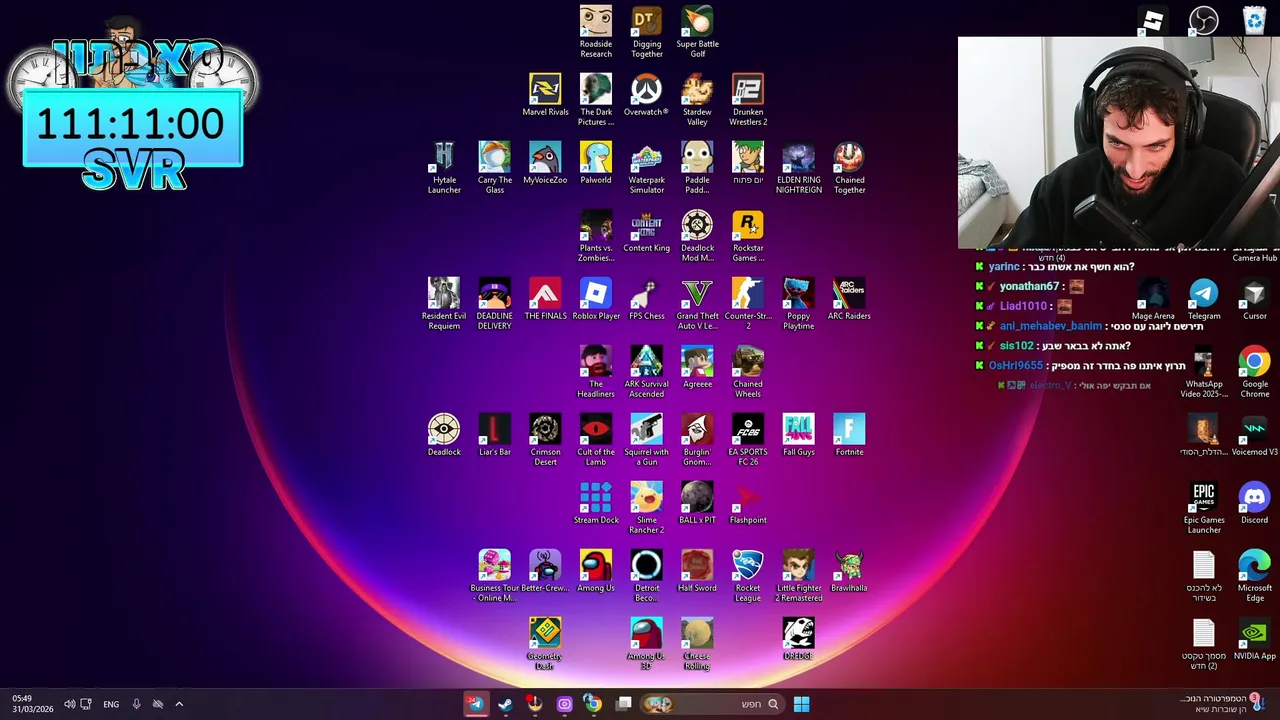Open the Rockstar Games launcher icon
Viewport: 1280px width, 720px height.
[x=748, y=236]
